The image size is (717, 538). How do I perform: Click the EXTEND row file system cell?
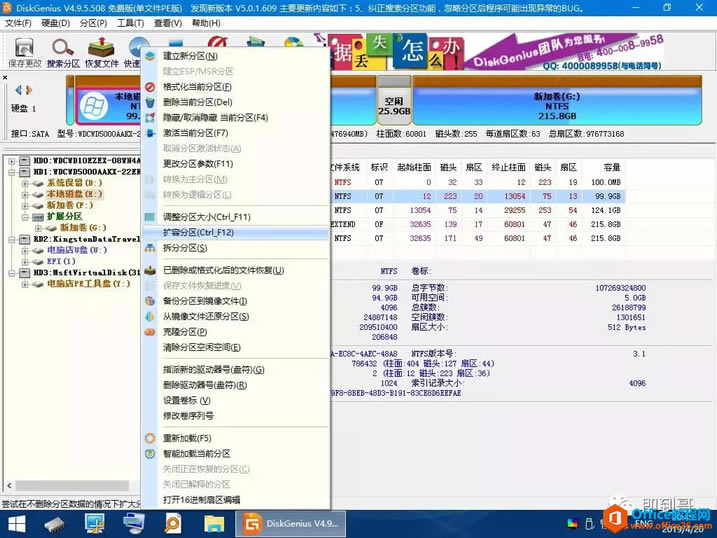pyautogui.click(x=343, y=224)
